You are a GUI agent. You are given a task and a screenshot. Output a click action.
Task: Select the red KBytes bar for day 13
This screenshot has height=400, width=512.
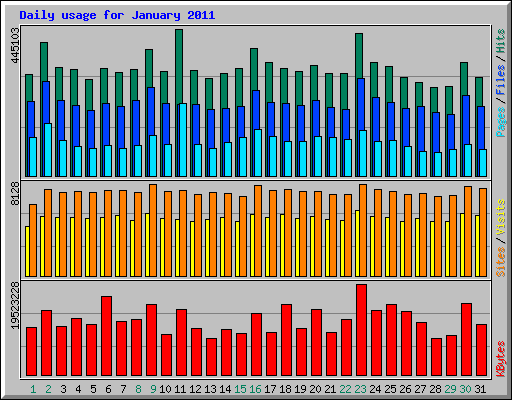pos(211,357)
